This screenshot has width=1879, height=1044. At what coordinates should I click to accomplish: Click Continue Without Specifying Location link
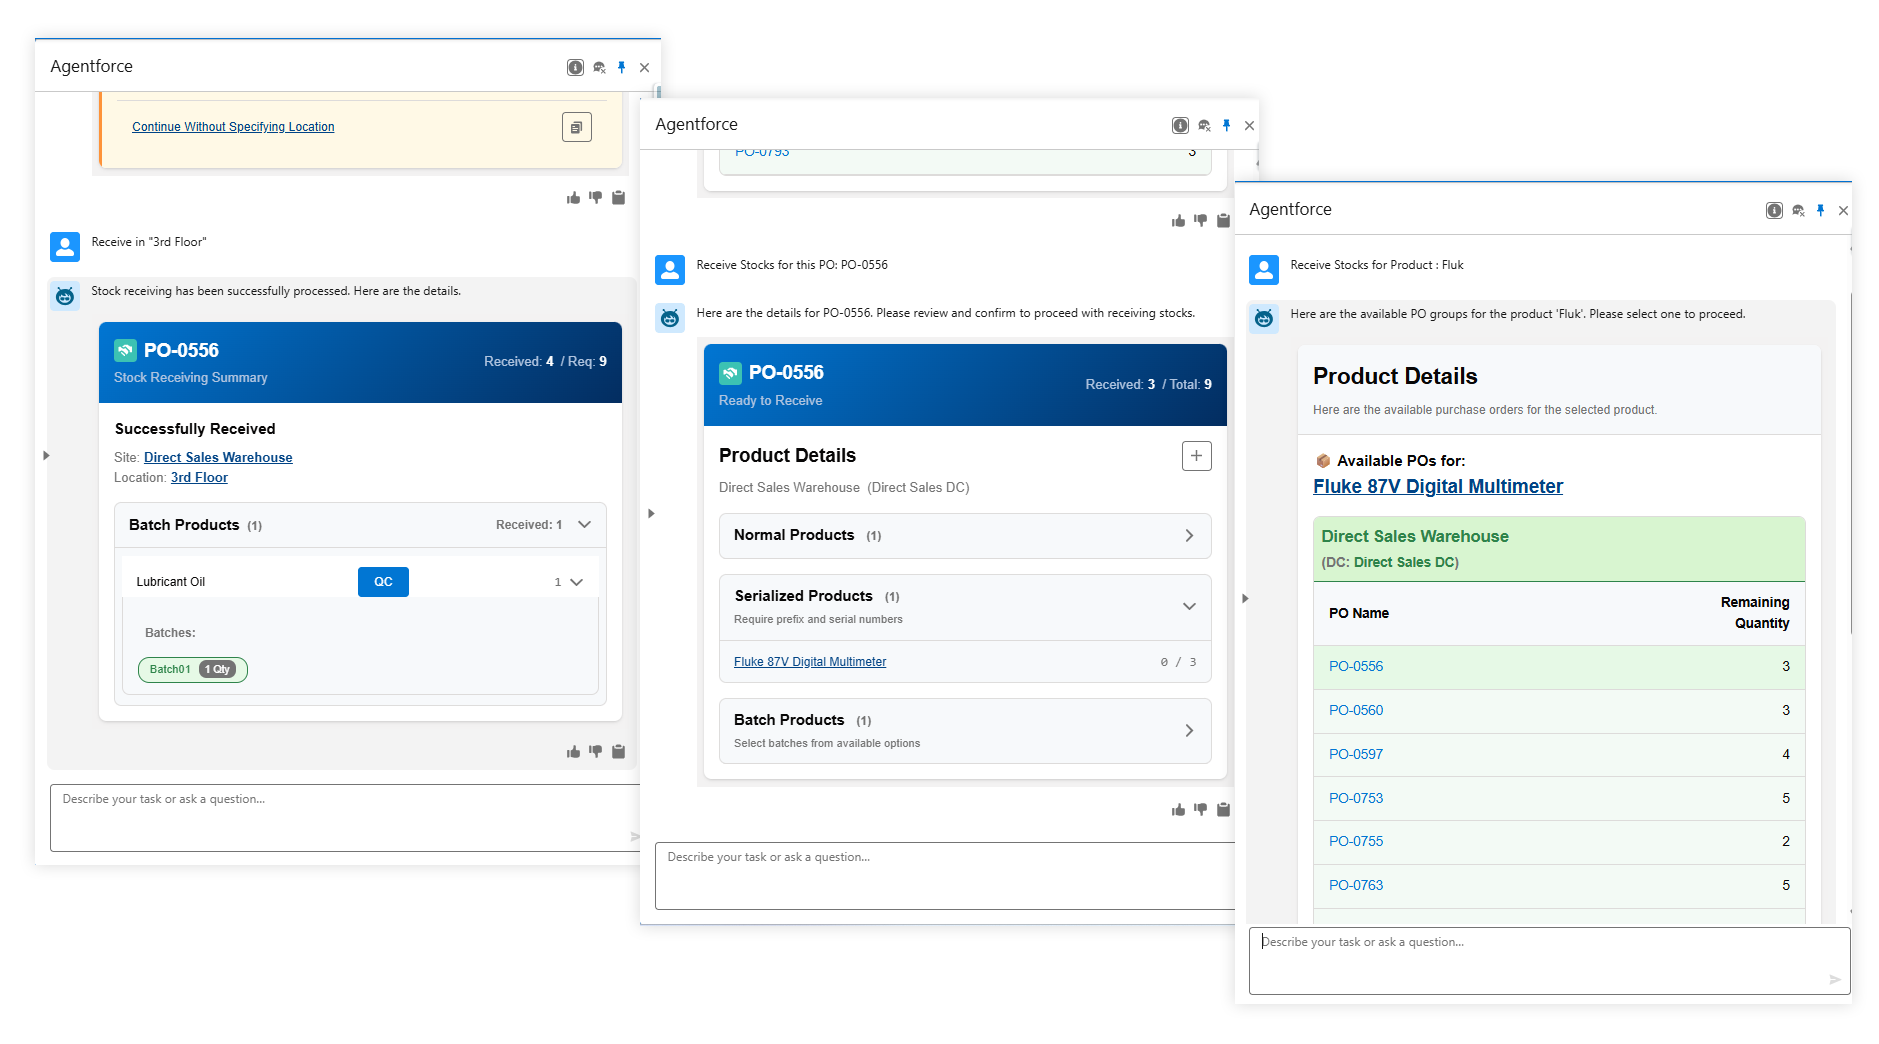233,127
